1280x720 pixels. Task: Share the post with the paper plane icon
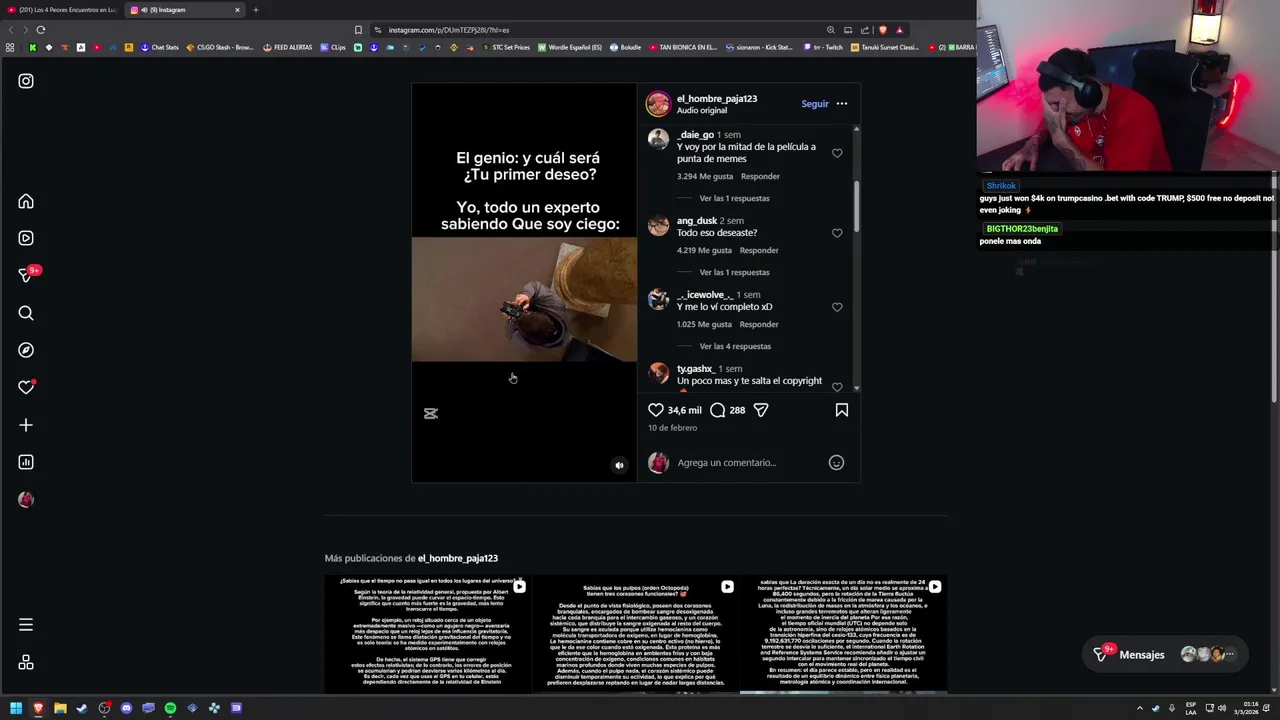click(x=761, y=410)
